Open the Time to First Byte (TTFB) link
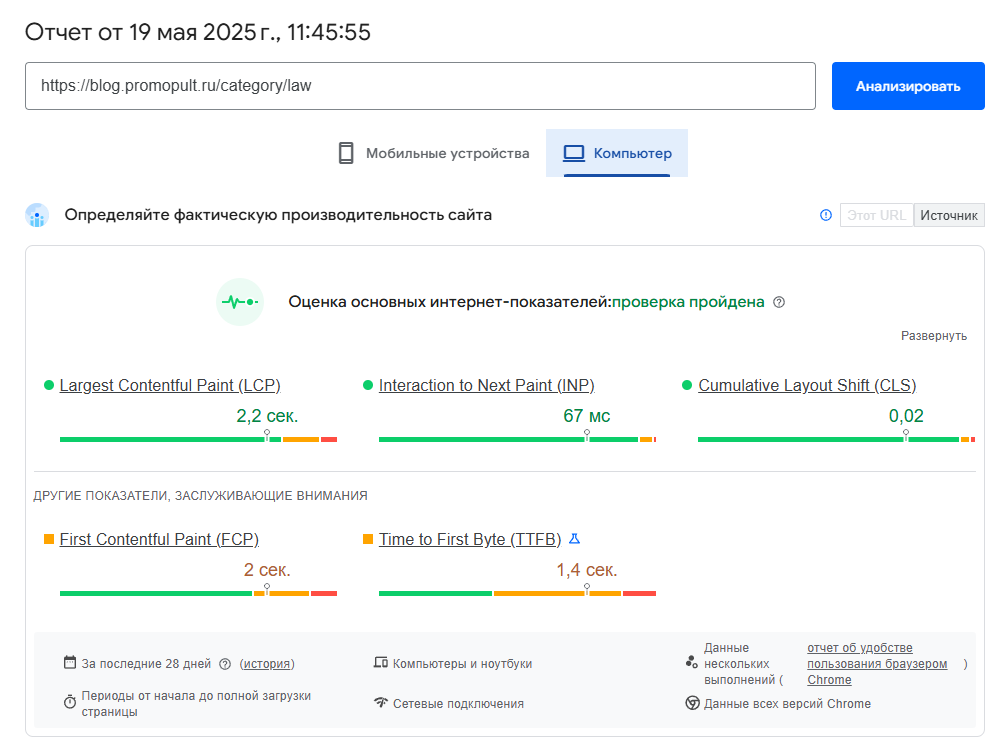Screen dimensions: 1005x747 pos(470,539)
